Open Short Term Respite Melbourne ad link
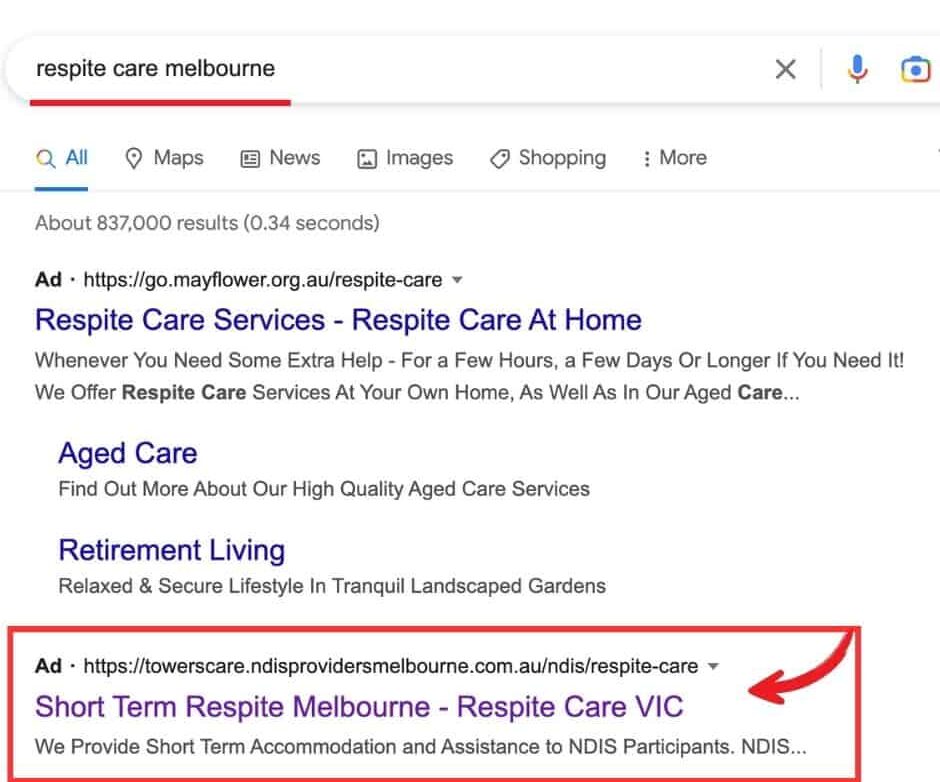The image size is (940, 782). coord(359,707)
